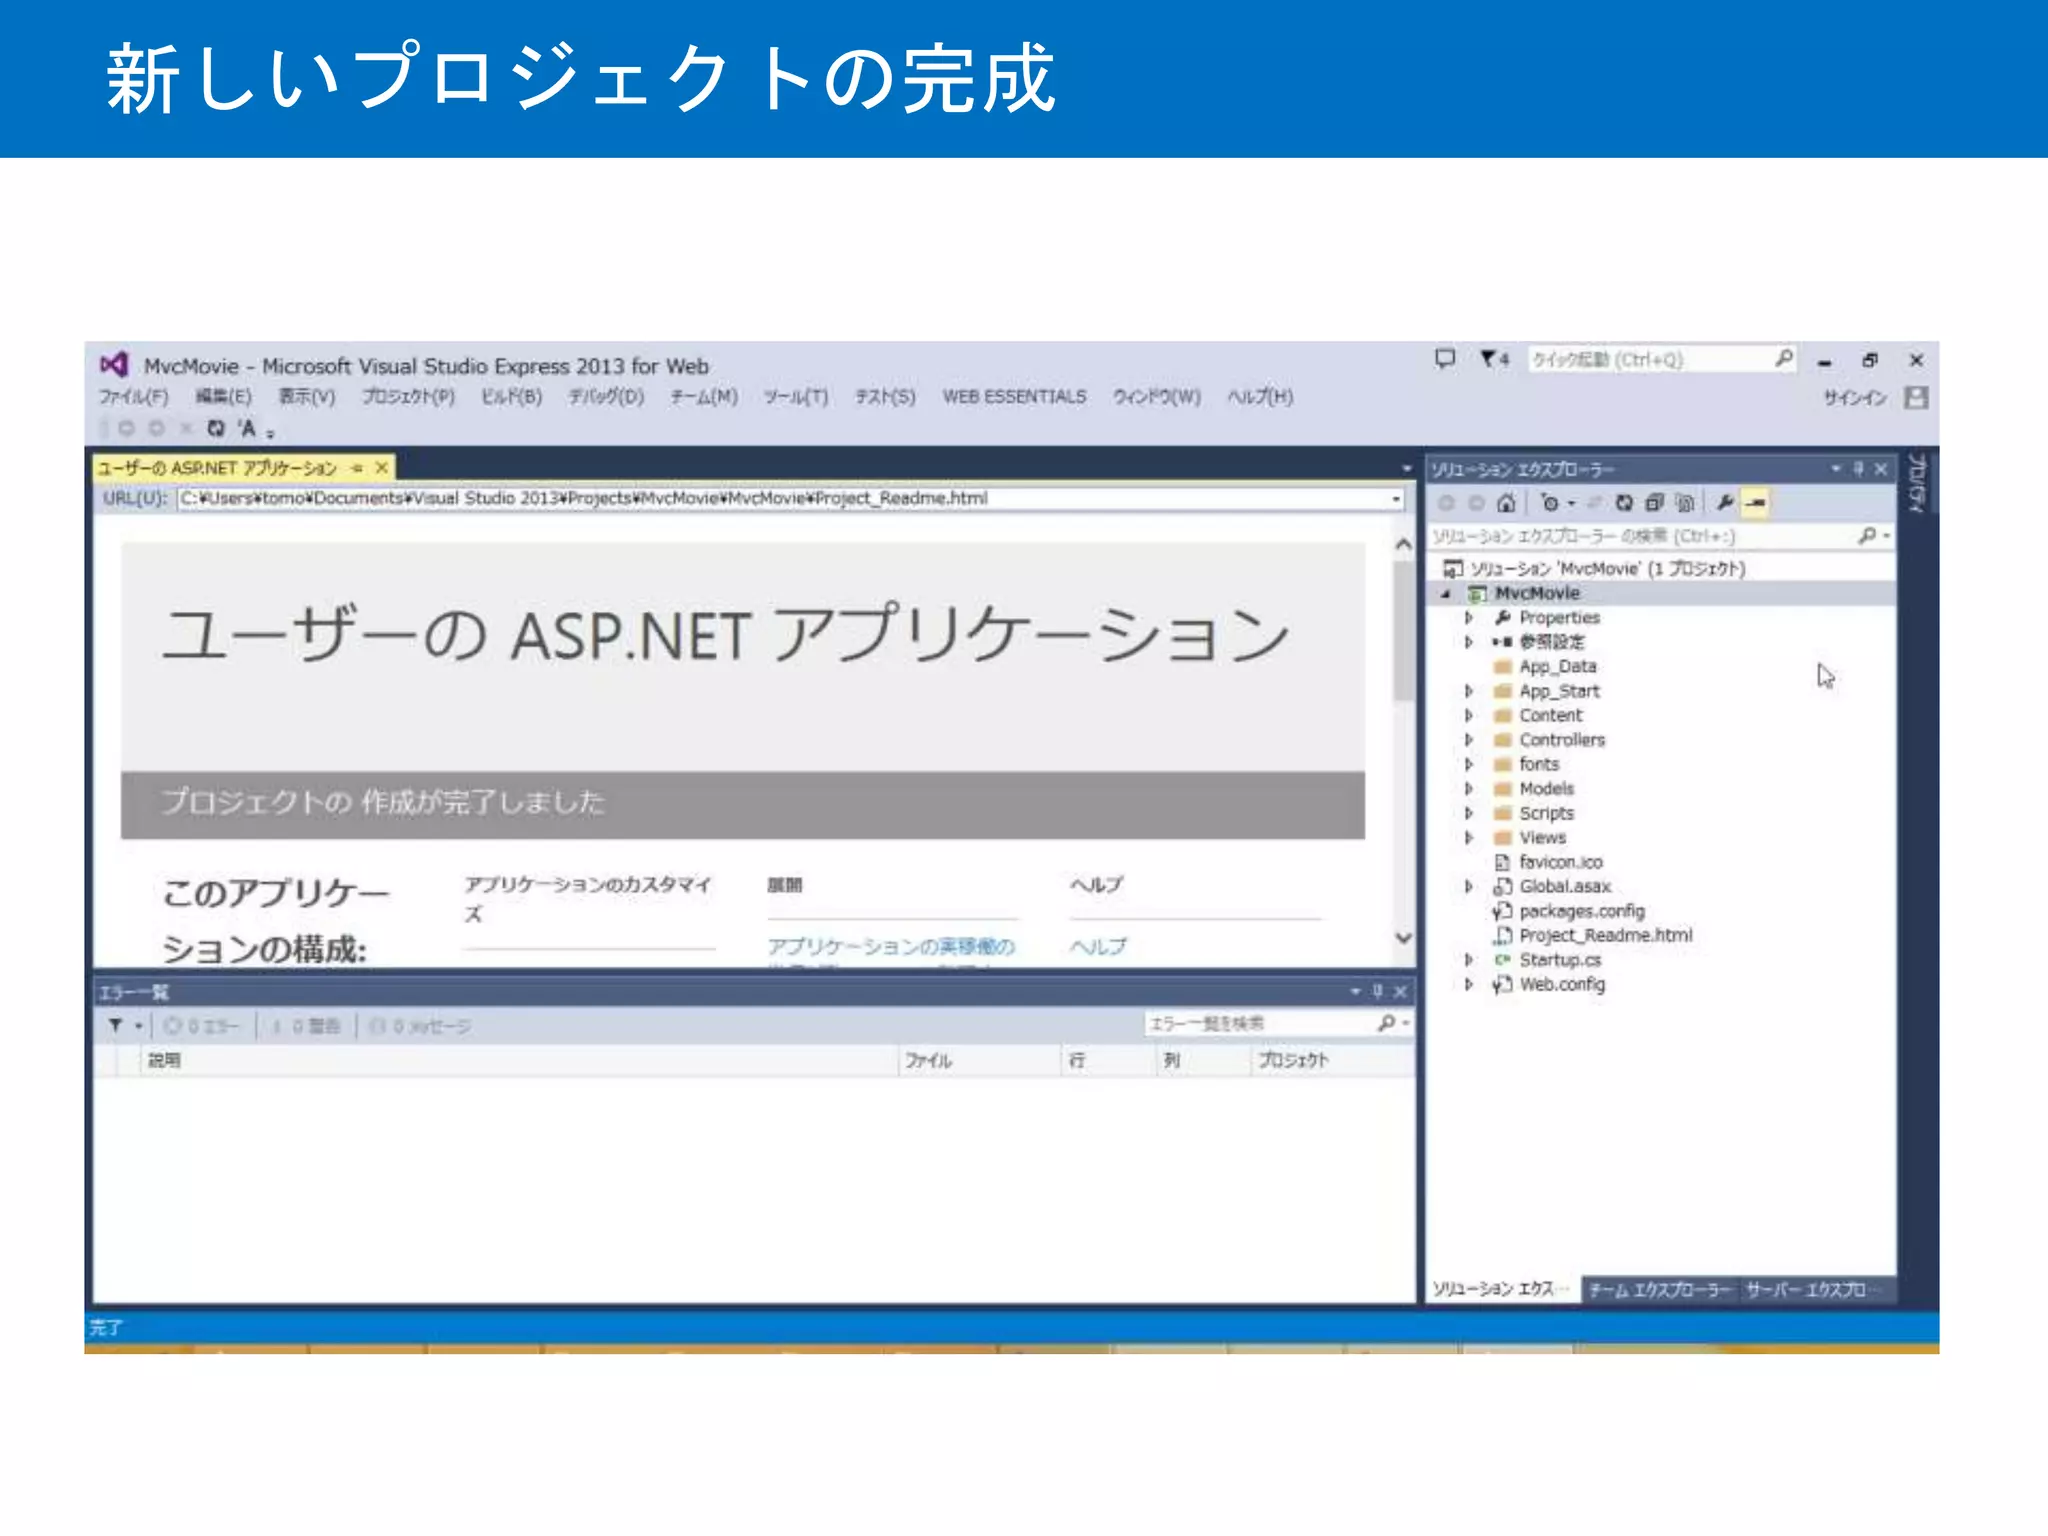
Task: Click the Show All Files icon
Action: pos(1685,503)
